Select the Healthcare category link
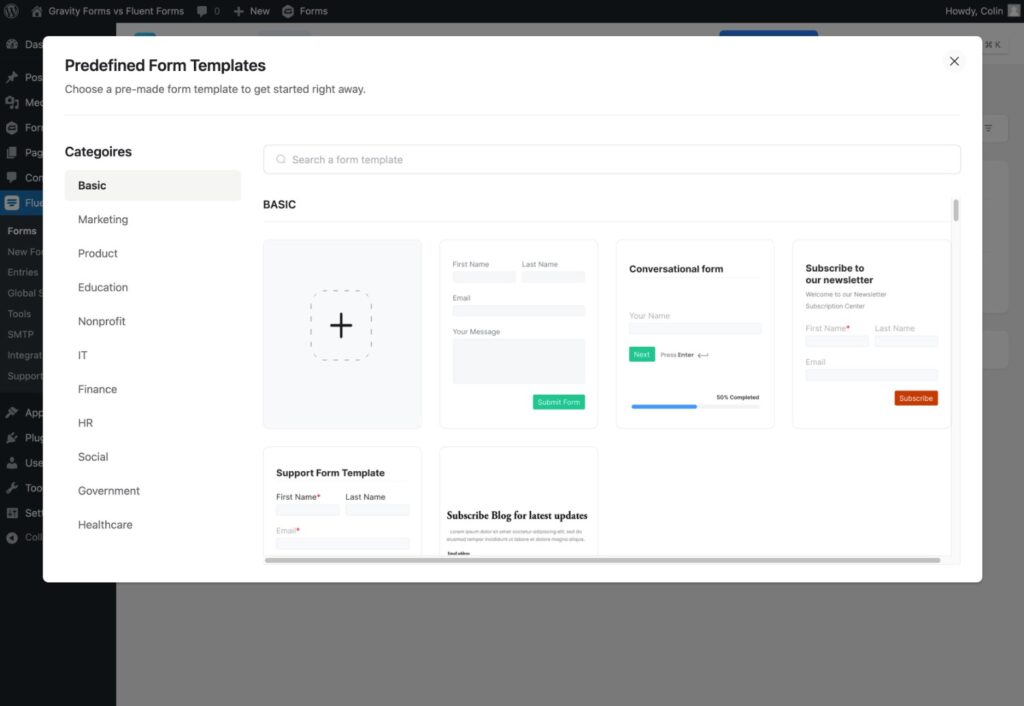The height and width of the screenshot is (706, 1024). click(x=105, y=524)
